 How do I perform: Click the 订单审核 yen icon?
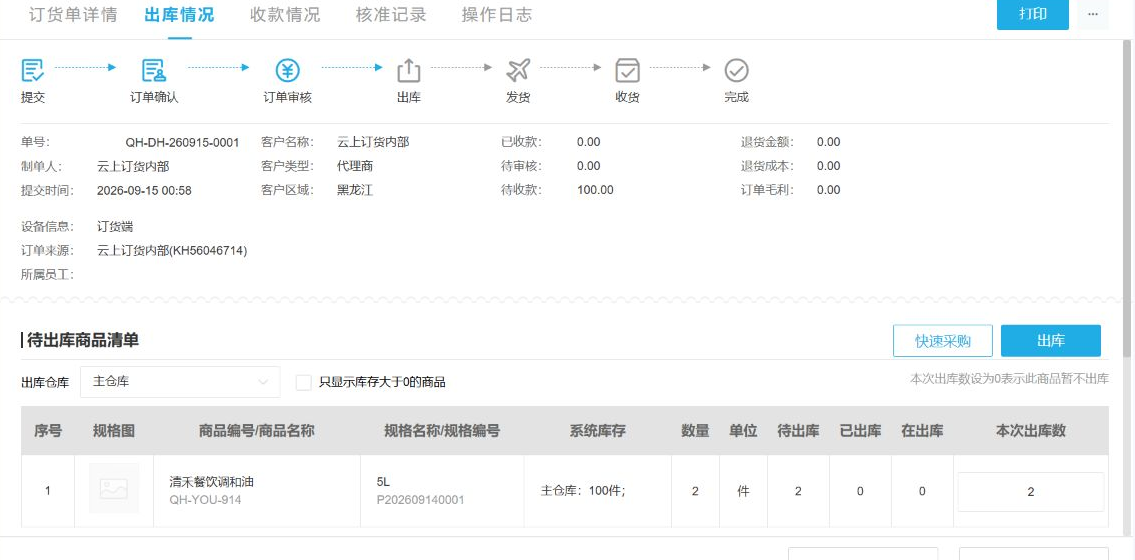[x=287, y=70]
